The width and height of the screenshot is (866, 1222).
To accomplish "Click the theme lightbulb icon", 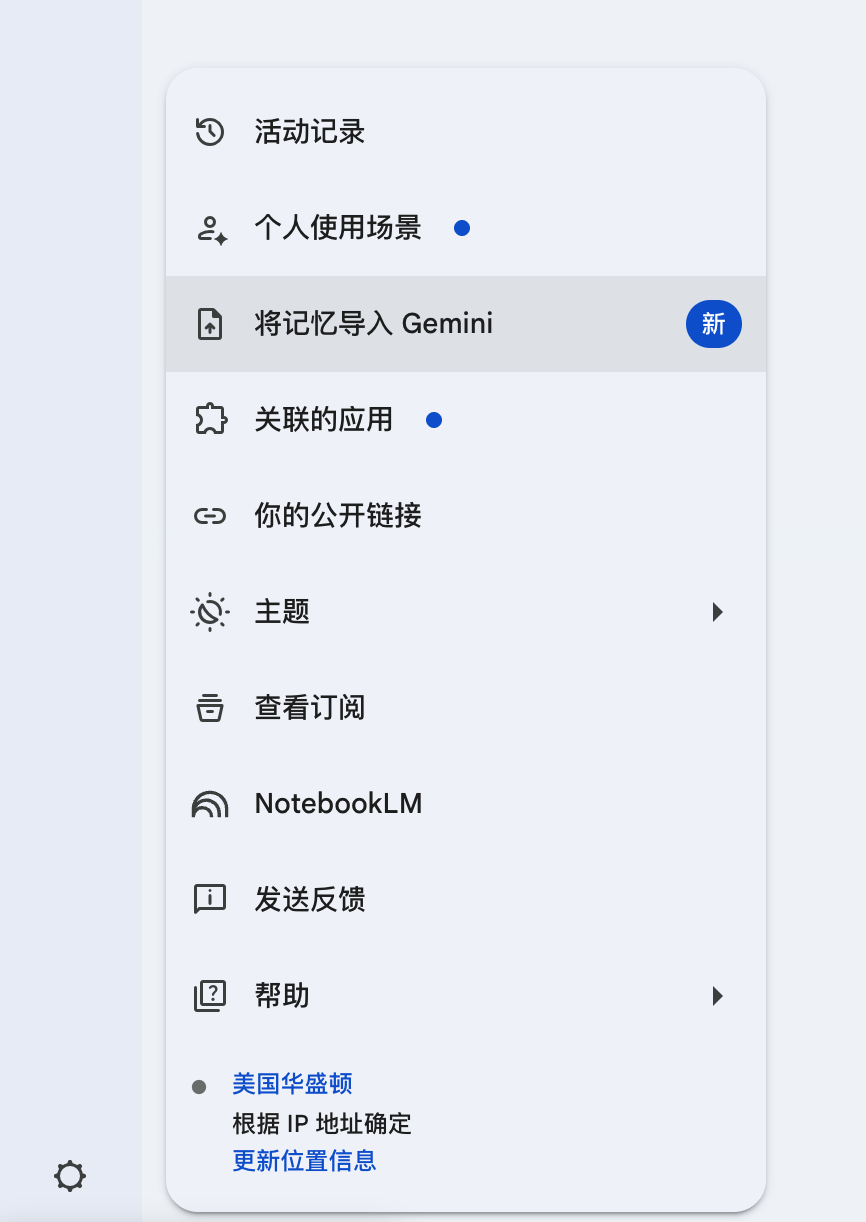I will (209, 611).
